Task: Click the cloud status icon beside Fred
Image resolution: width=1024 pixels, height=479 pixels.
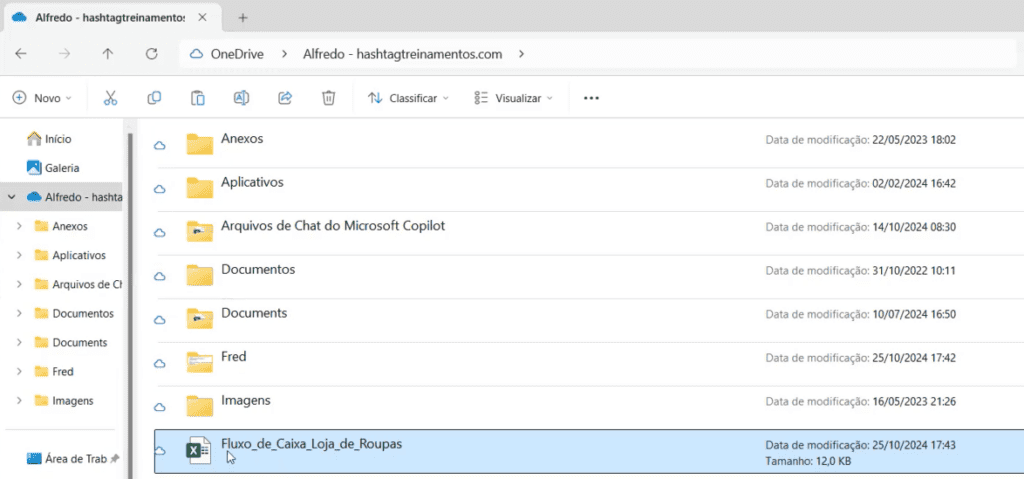Action: [159, 363]
